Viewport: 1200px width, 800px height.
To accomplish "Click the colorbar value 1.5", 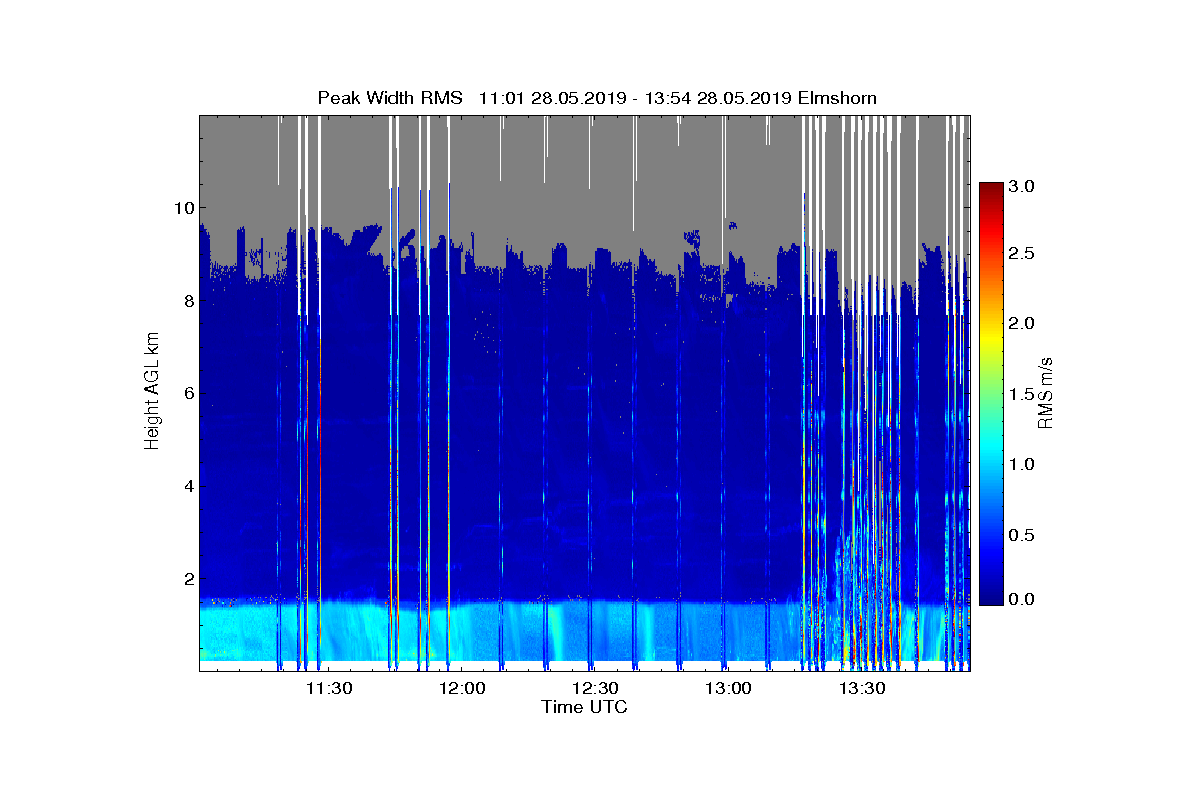I will pyautogui.click(x=1021, y=396).
